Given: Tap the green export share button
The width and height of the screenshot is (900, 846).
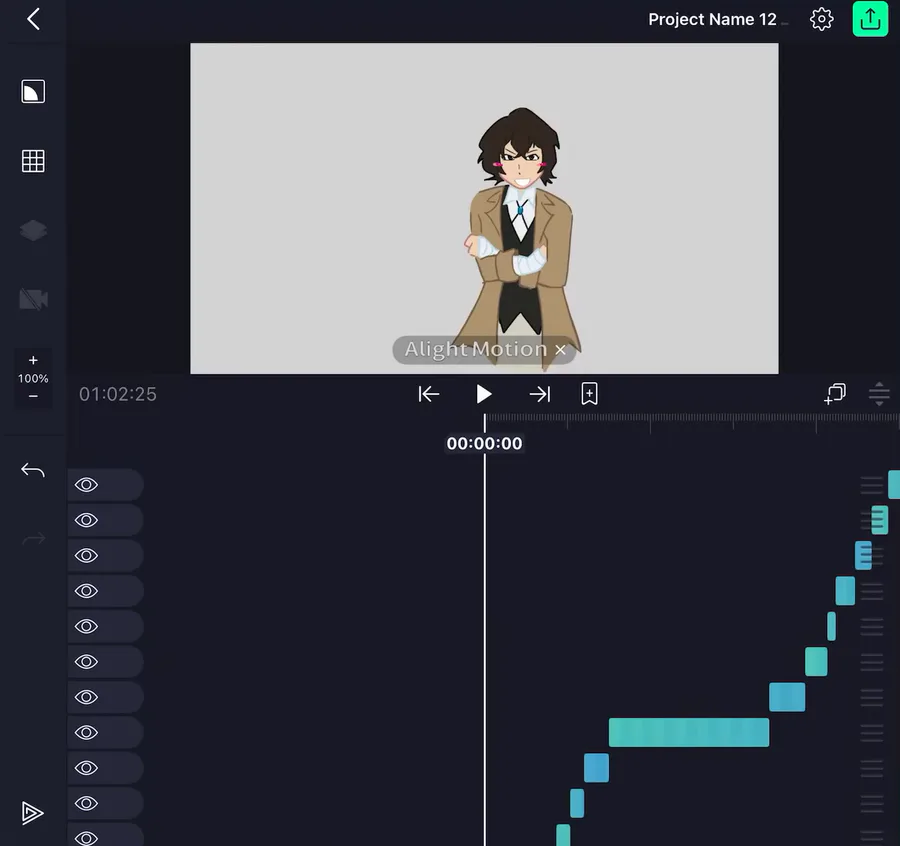Looking at the screenshot, I should coord(870,19).
